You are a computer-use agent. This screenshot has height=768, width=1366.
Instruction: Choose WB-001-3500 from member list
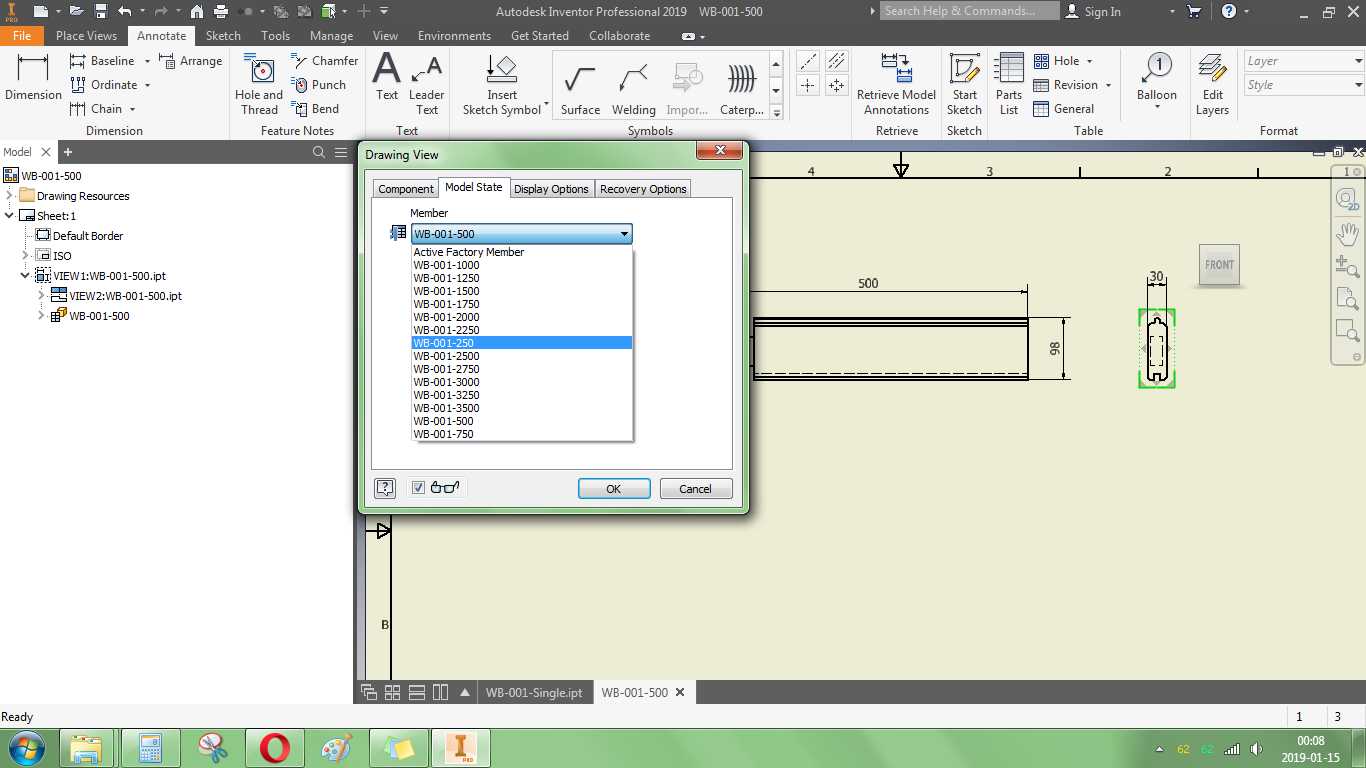(522, 408)
